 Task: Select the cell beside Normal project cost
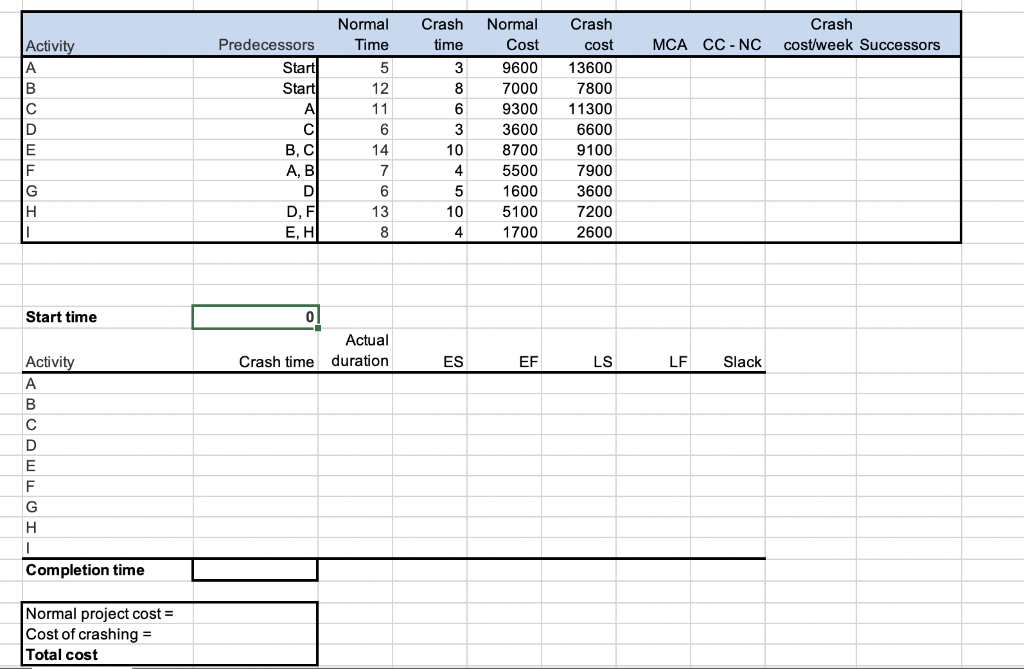click(x=255, y=613)
